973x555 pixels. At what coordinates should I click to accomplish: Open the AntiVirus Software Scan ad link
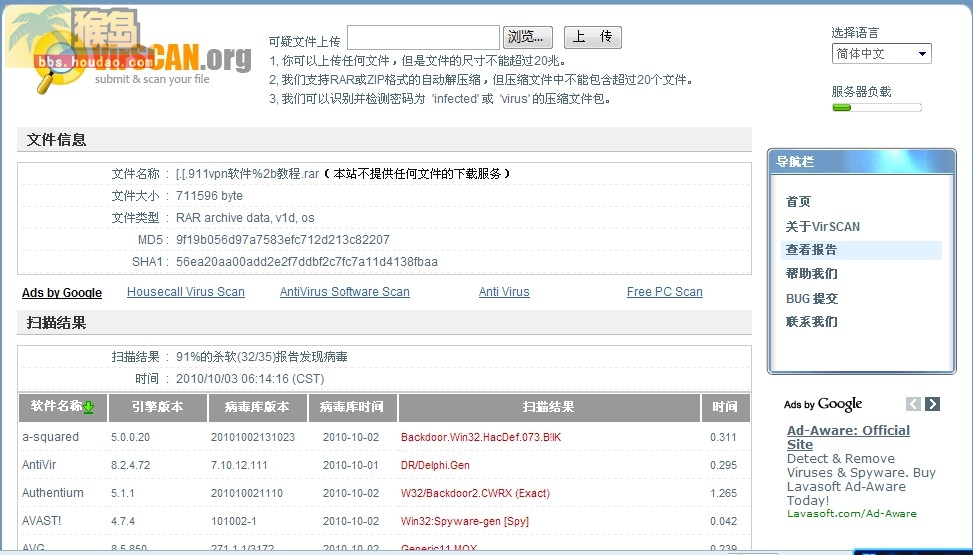click(344, 292)
